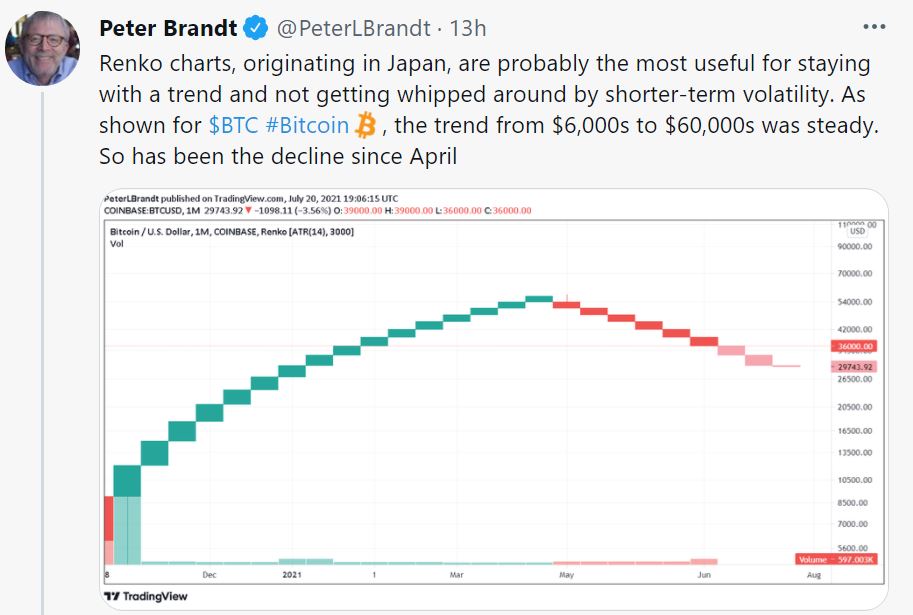Click the Vol indicator label in chart
Viewport: 913px width, 615px height.
(116, 244)
